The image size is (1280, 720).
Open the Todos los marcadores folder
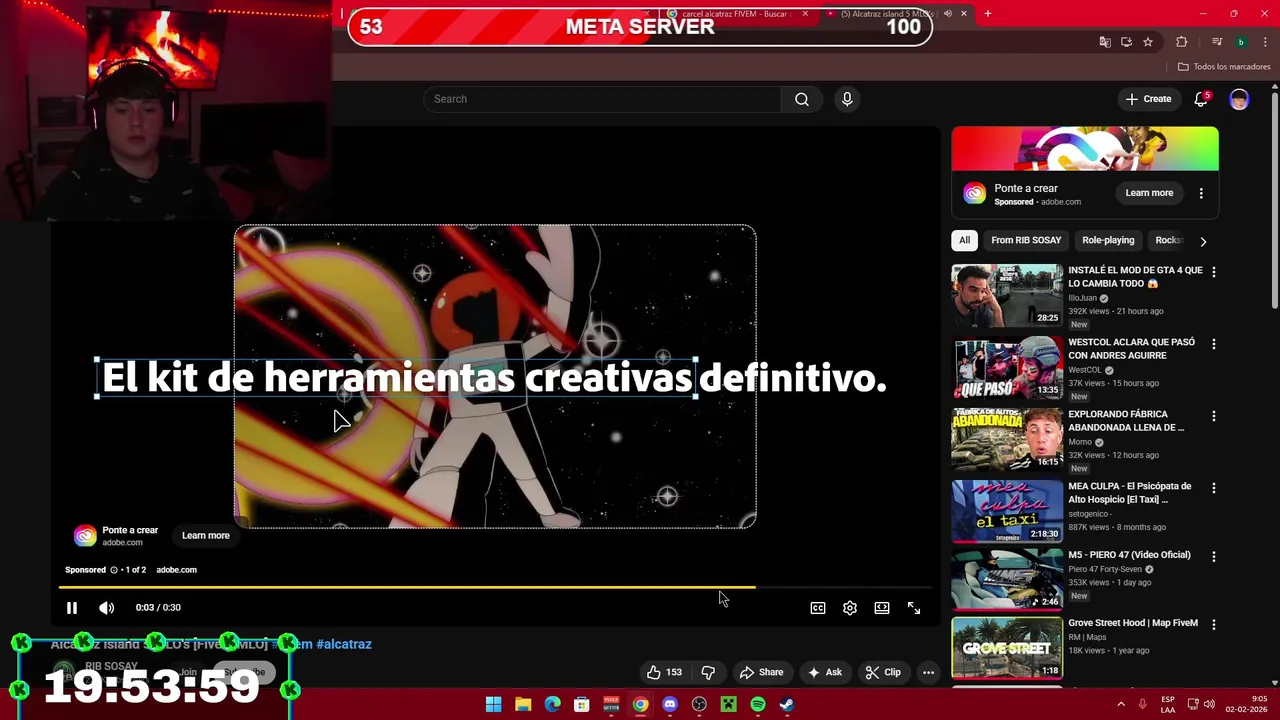[1224, 67]
